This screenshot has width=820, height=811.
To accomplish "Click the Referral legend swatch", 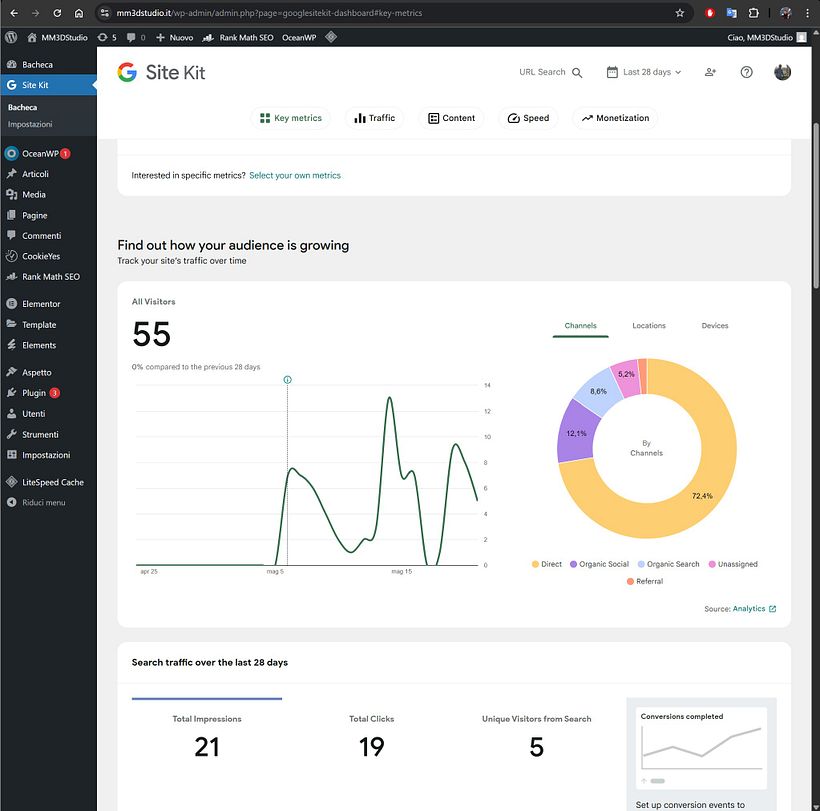I will coord(630,581).
